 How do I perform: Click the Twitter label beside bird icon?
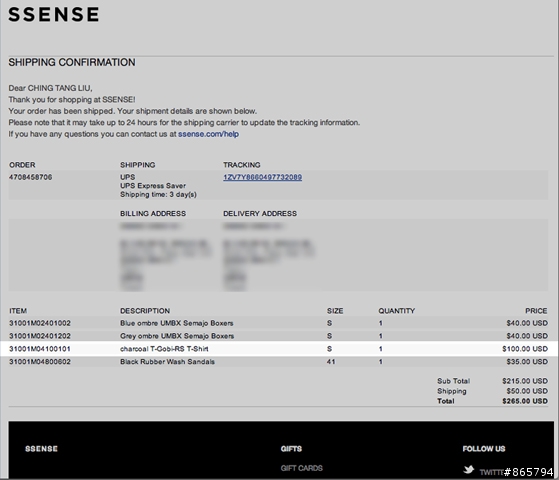[x=491, y=472]
